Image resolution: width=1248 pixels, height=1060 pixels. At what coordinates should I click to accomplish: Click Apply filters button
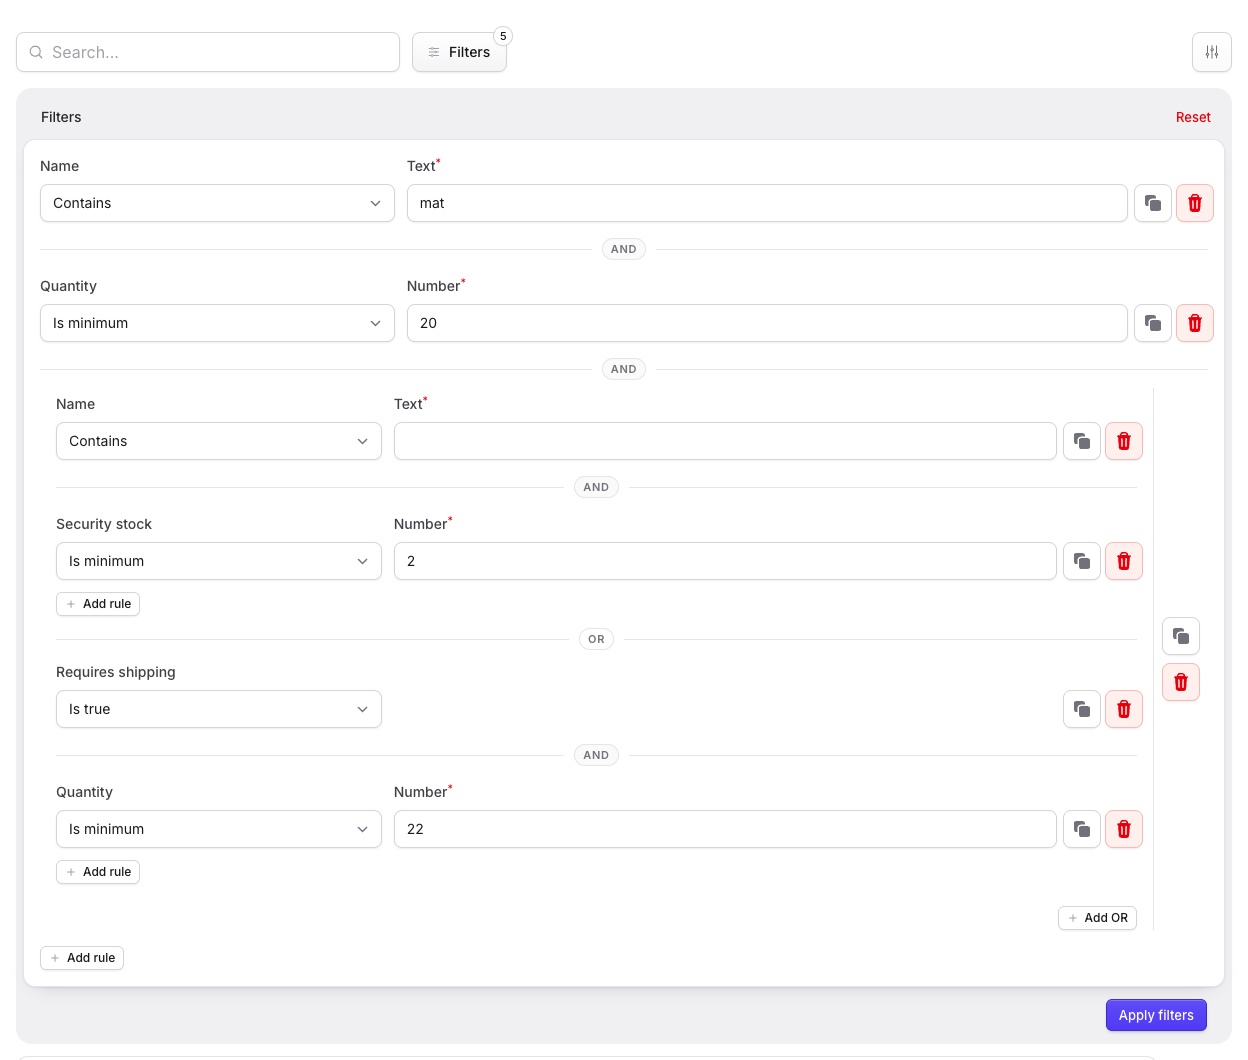click(1156, 1015)
